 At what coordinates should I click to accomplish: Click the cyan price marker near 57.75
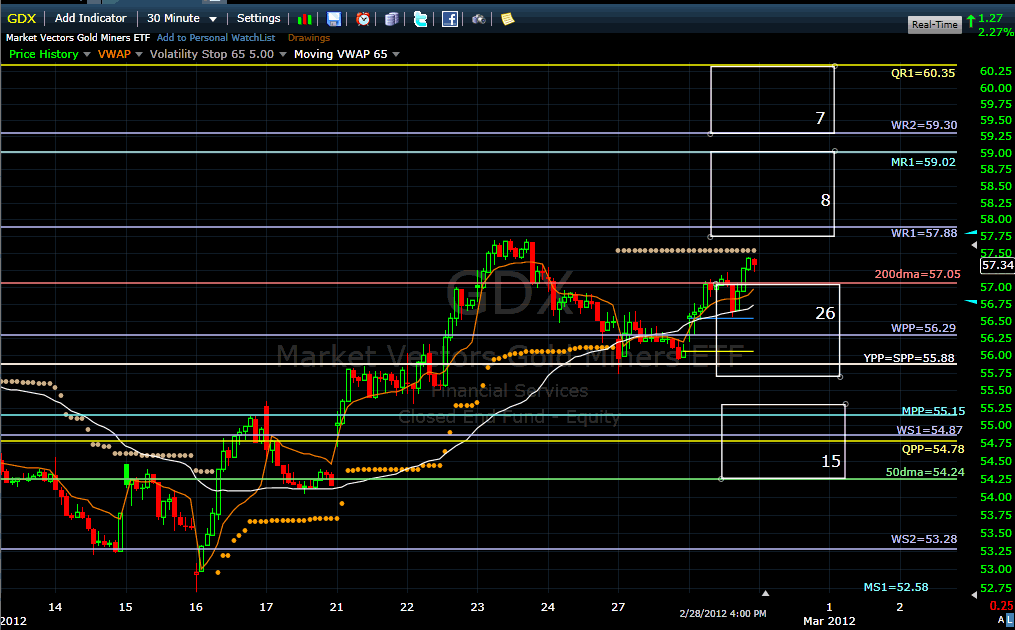[x=971, y=232]
